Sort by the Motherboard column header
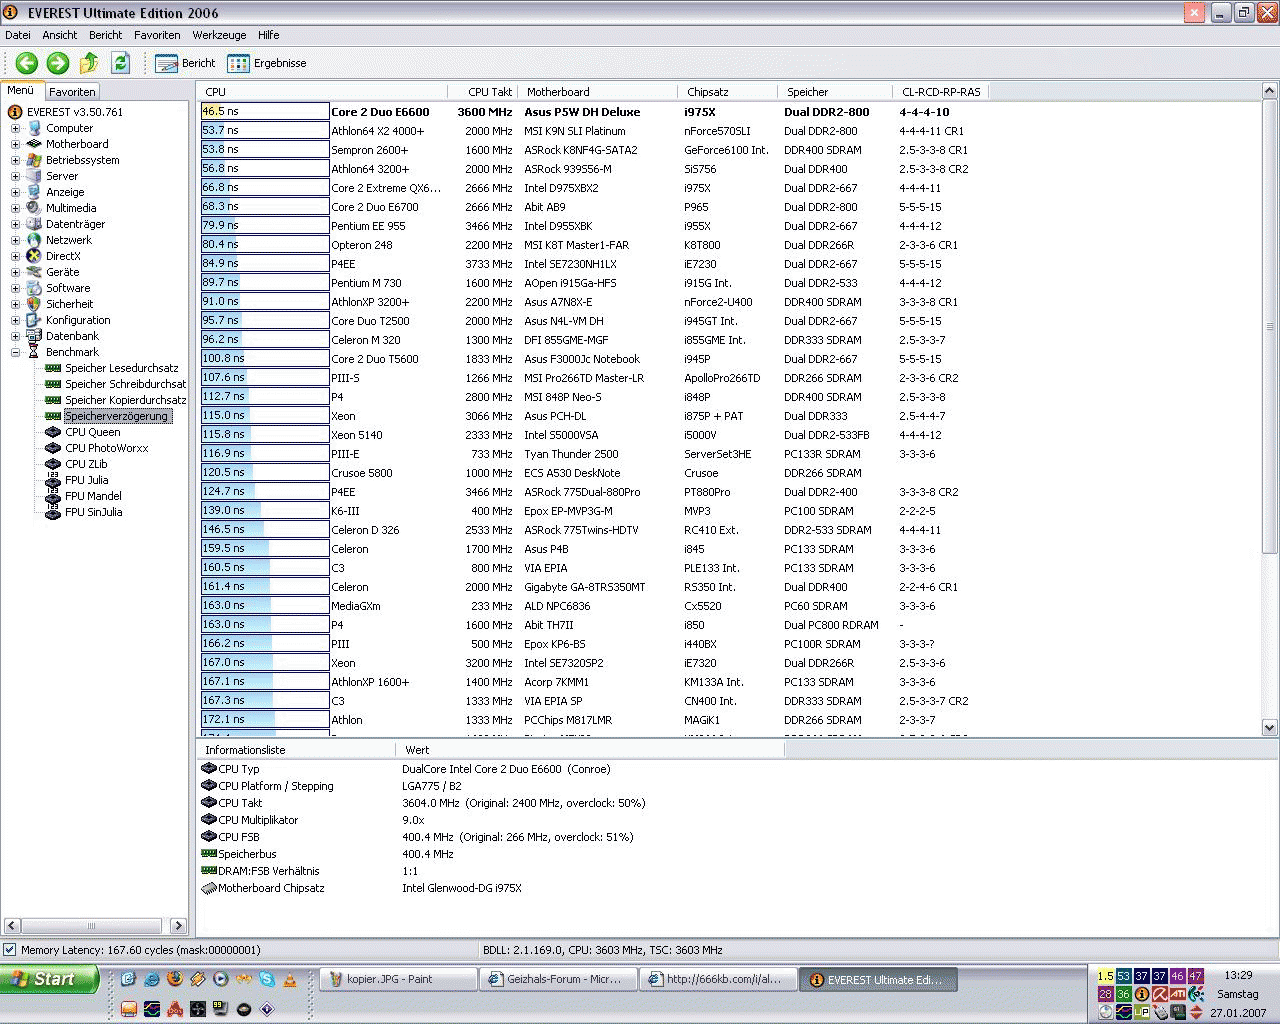This screenshot has height=1024, width=1280. click(599, 92)
